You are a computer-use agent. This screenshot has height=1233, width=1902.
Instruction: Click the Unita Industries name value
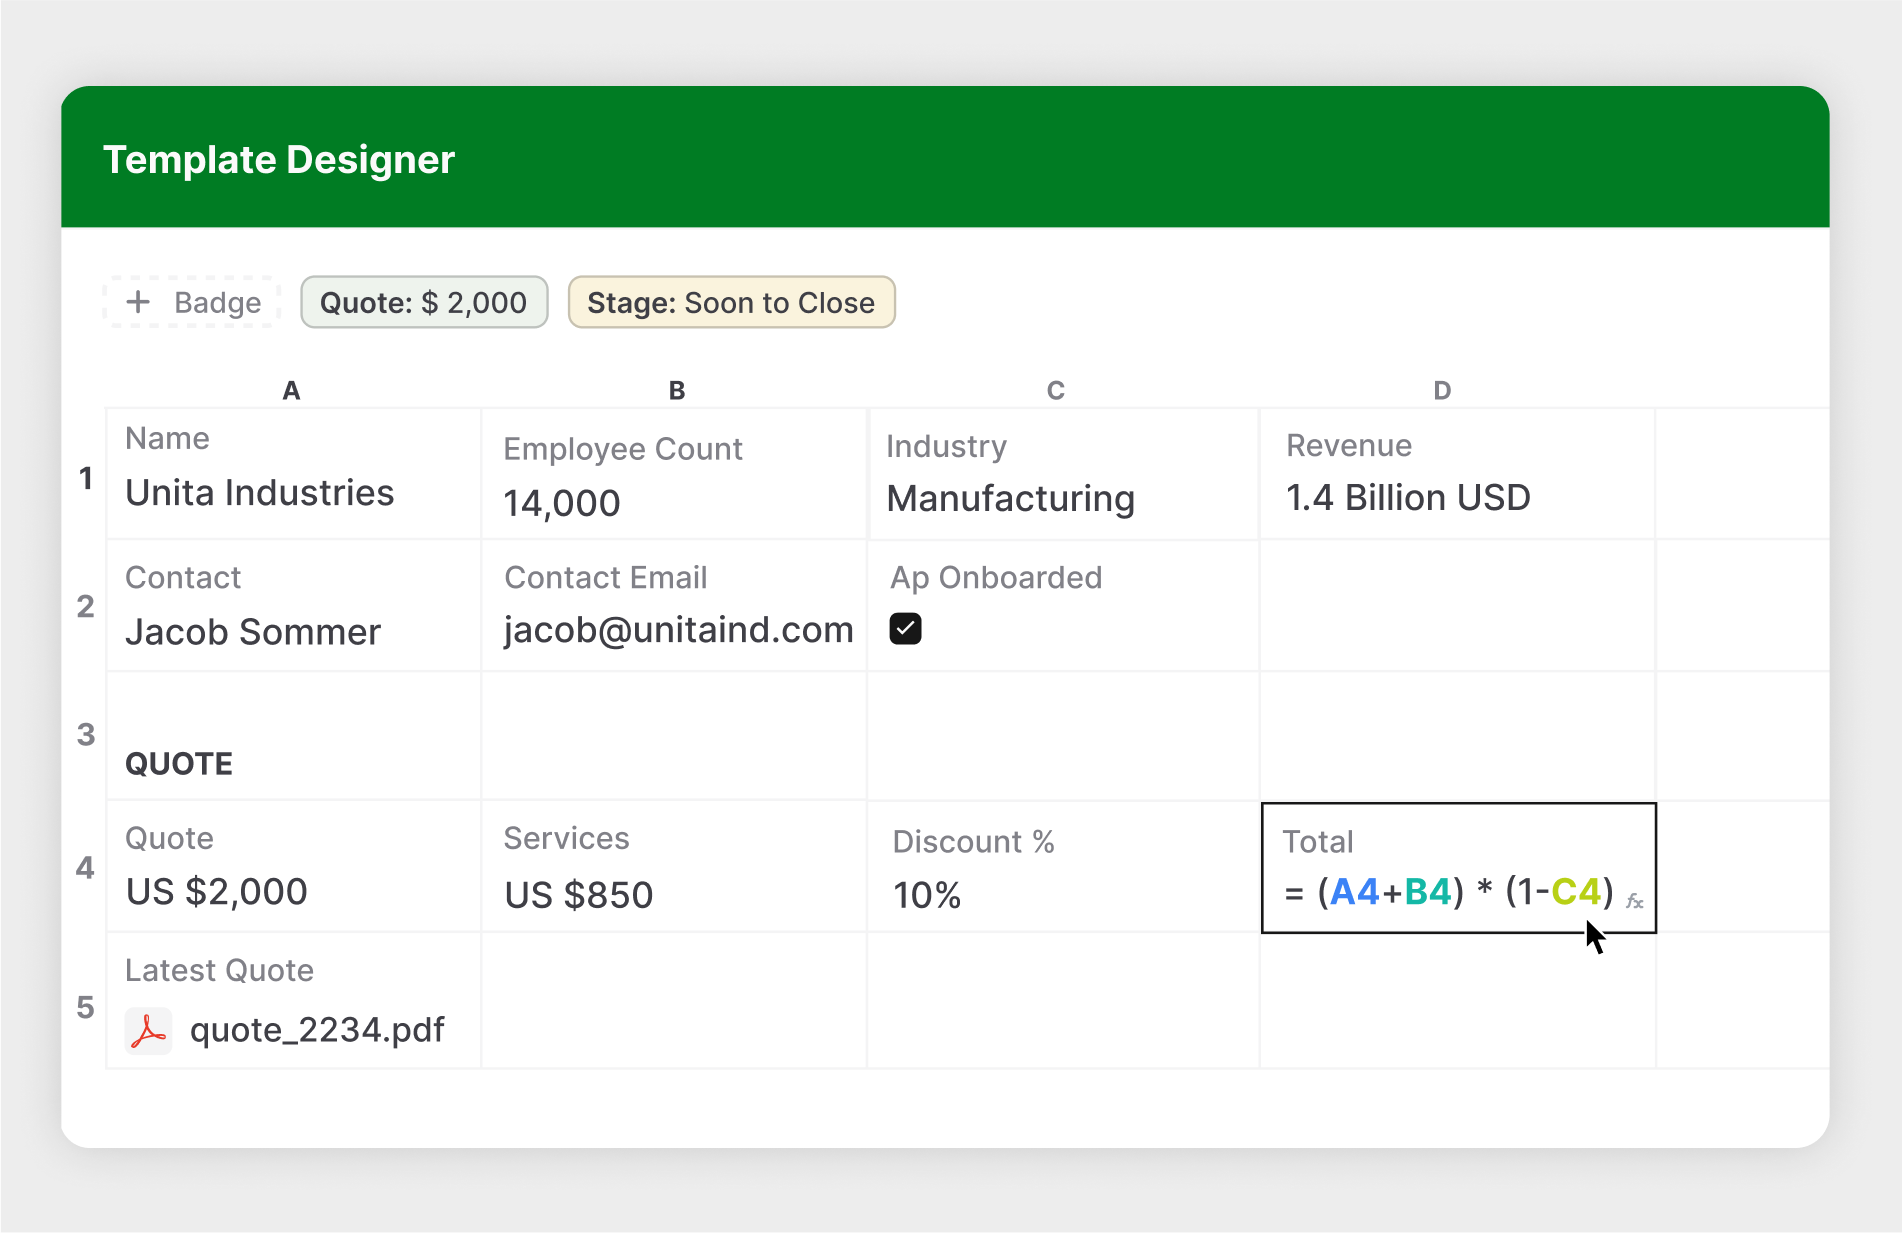point(260,493)
